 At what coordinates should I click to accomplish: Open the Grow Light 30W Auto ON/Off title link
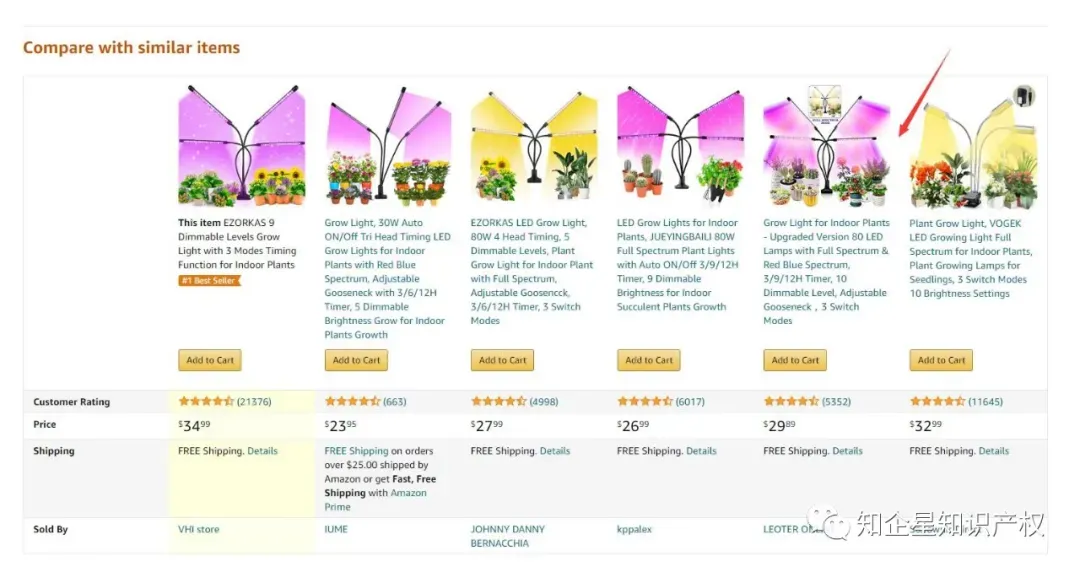tap(387, 278)
